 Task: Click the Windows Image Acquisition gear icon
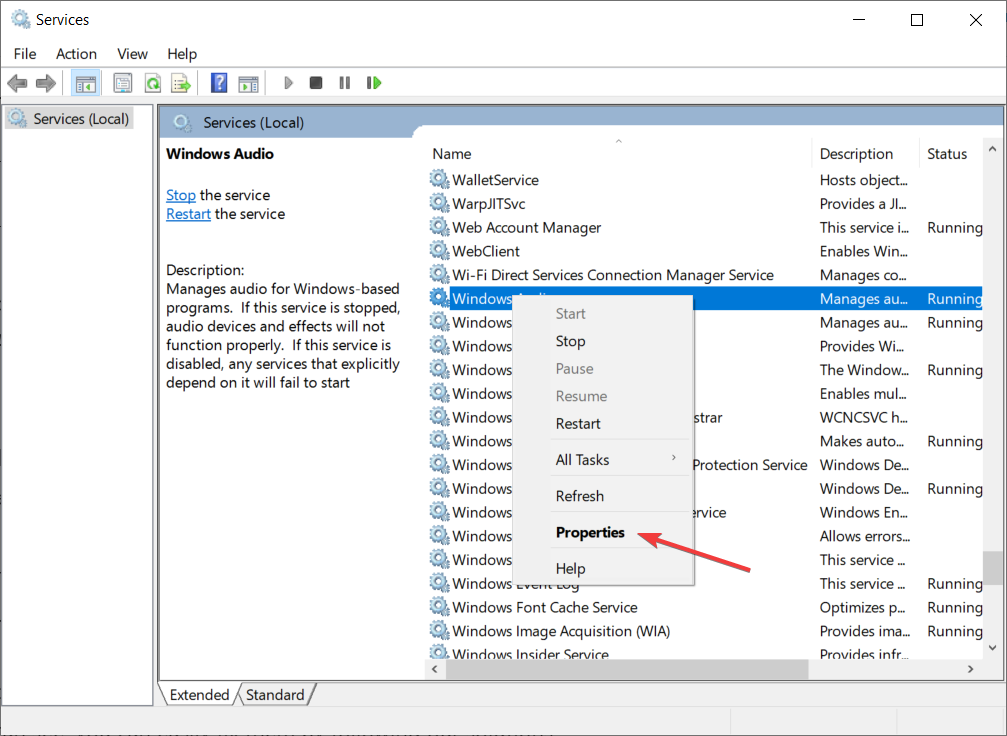[439, 631]
